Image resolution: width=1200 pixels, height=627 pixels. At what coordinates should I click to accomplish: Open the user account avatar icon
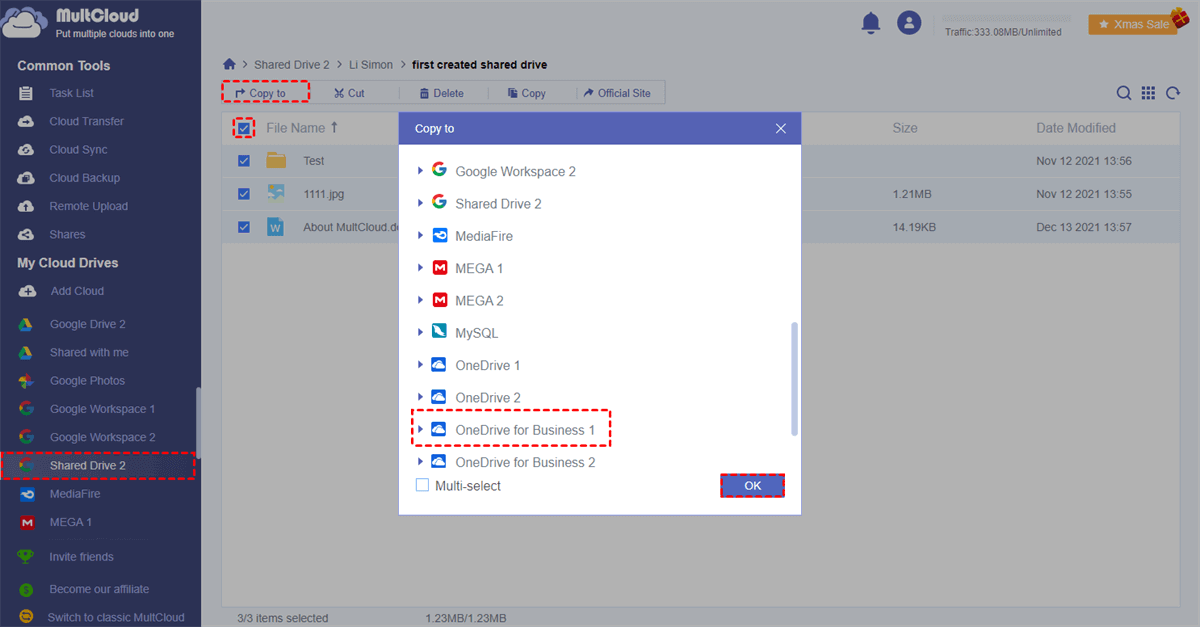click(x=908, y=23)
